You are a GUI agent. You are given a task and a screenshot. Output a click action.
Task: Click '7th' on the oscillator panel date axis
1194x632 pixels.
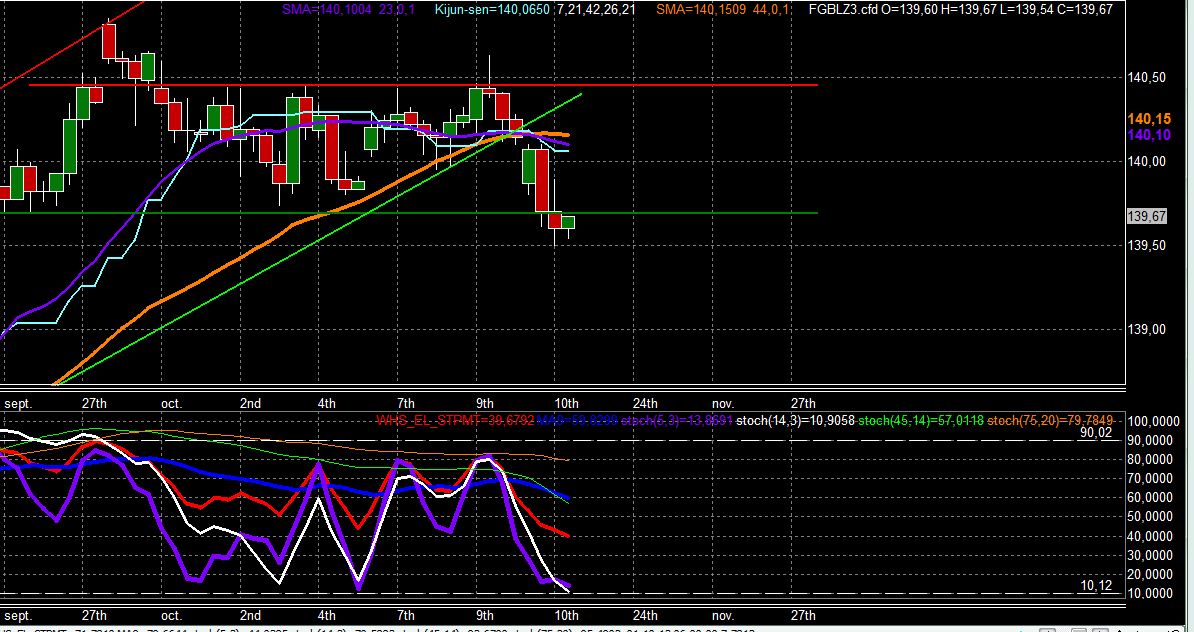pos(406,615)
